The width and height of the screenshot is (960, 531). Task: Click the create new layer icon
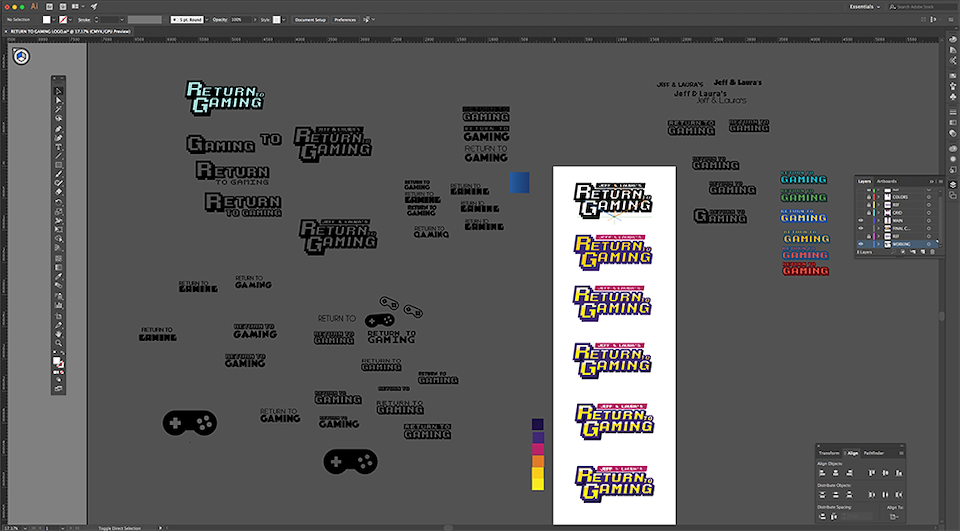pos(925,252)
